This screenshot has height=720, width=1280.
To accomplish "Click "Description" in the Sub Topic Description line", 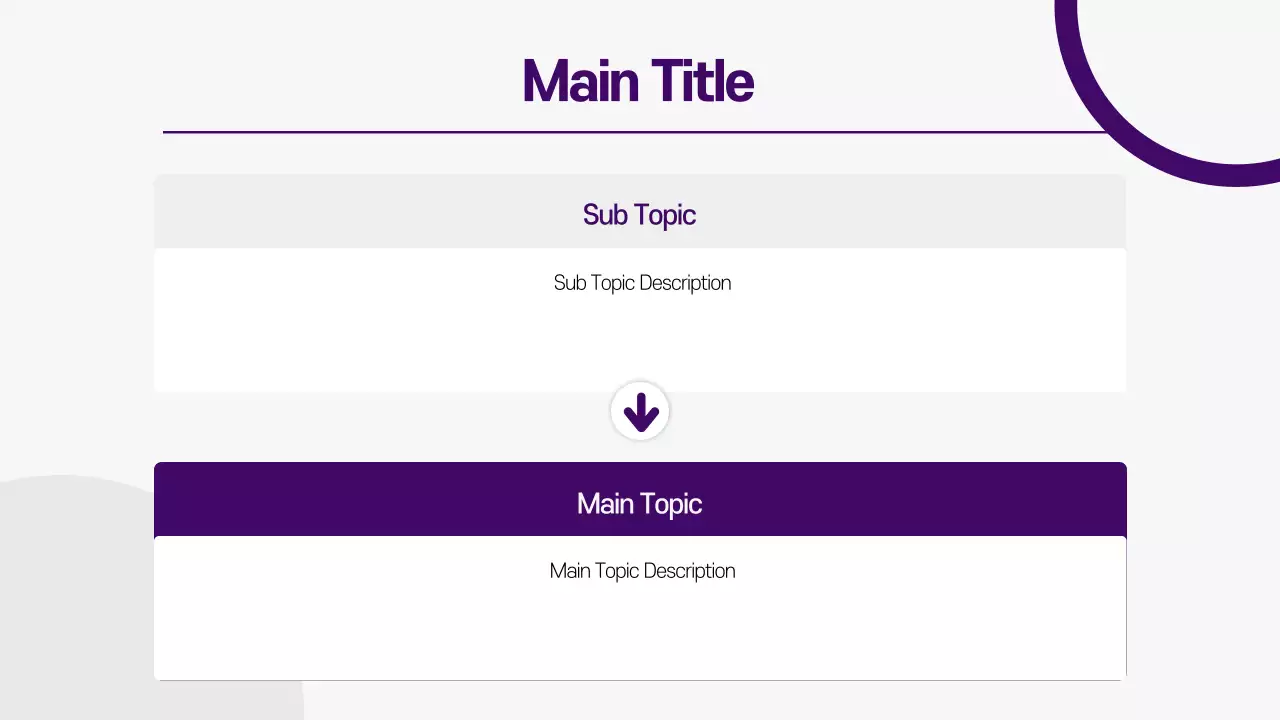I will [x=685, y=283].
